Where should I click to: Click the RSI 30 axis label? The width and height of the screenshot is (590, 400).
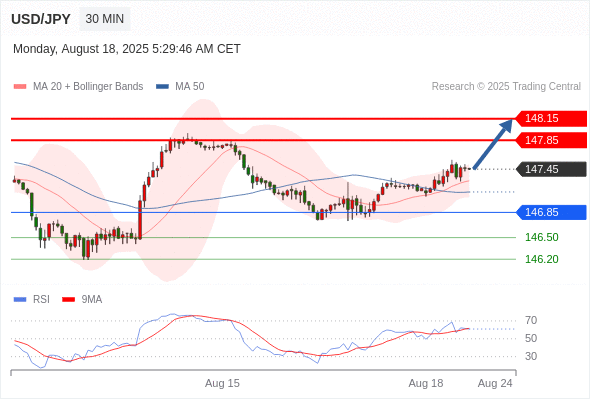pos(531,356)
